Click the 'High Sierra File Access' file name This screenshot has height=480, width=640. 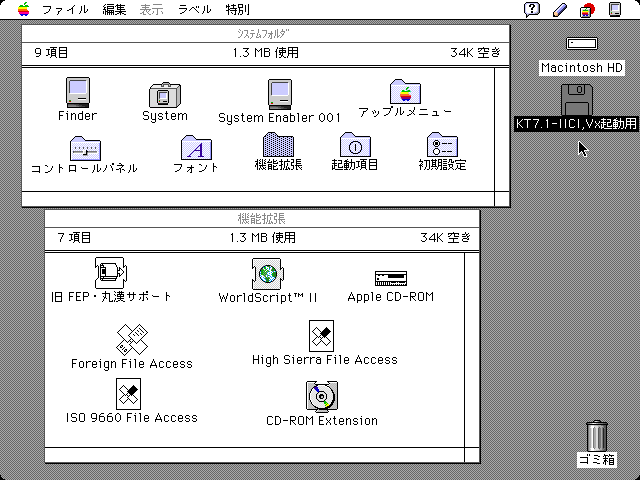point(325,360)
